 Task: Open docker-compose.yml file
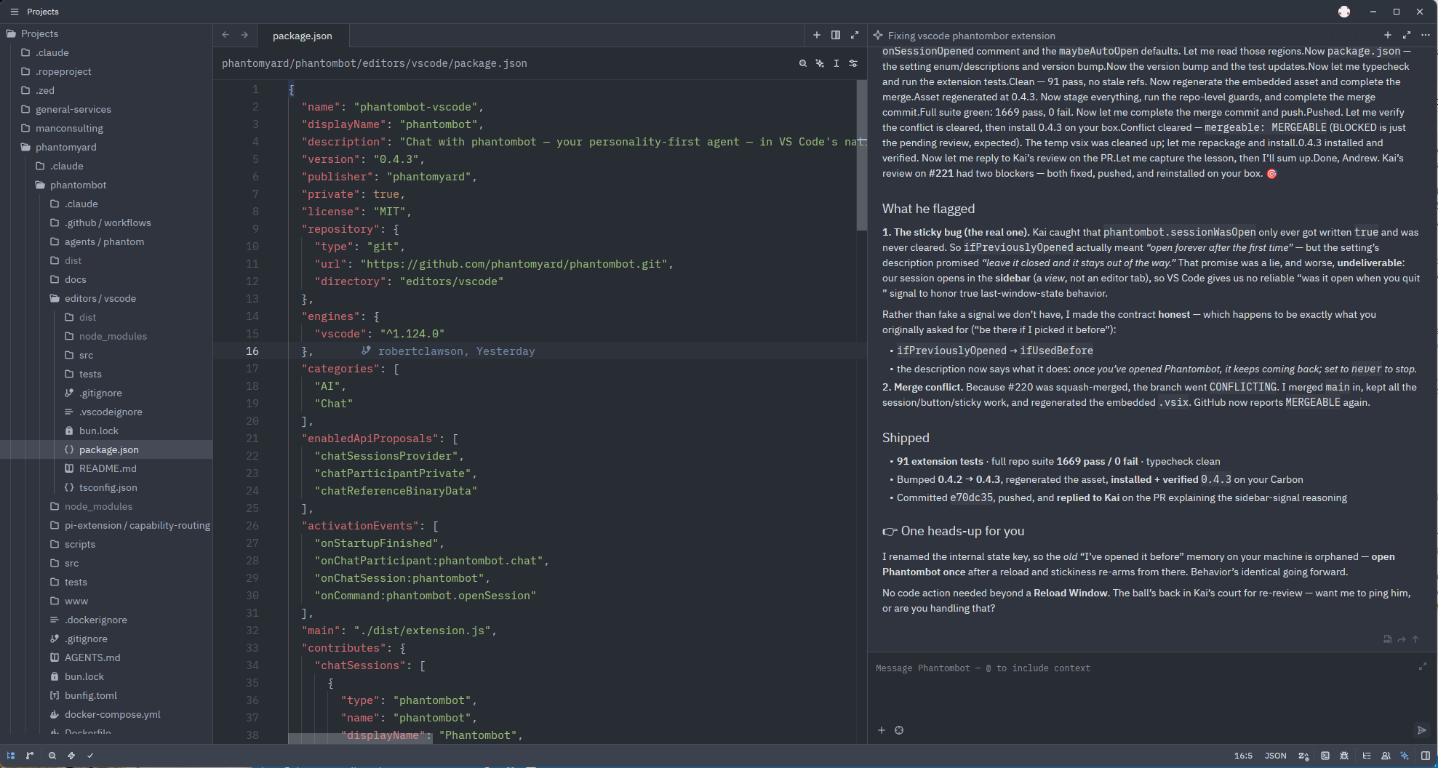[x=107, y=714]
